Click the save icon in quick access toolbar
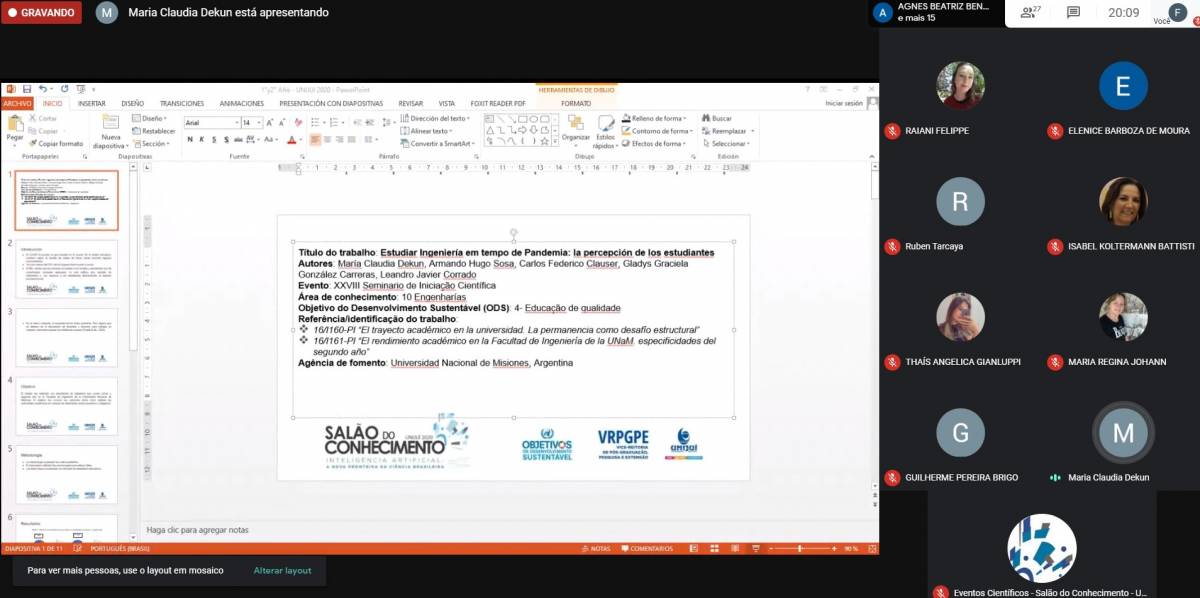Image resolution: width=1200 pixels, height=598 pixels. (x=24, y=89)
